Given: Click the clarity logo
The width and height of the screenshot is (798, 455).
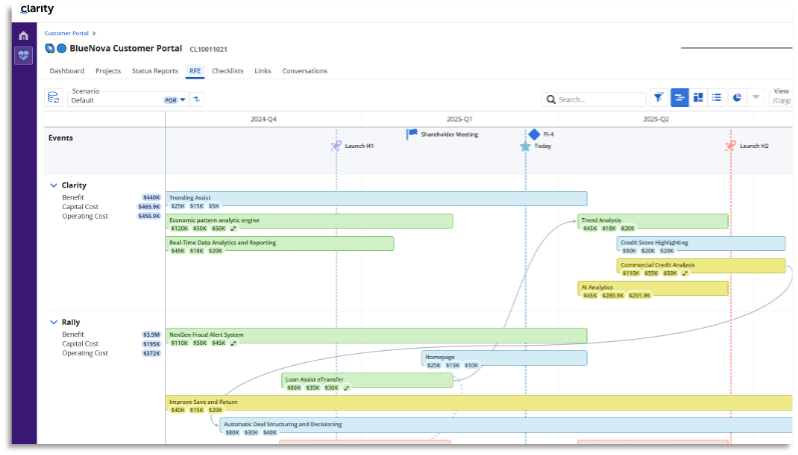Looking at the screenshot, I should tap(37, 9).
